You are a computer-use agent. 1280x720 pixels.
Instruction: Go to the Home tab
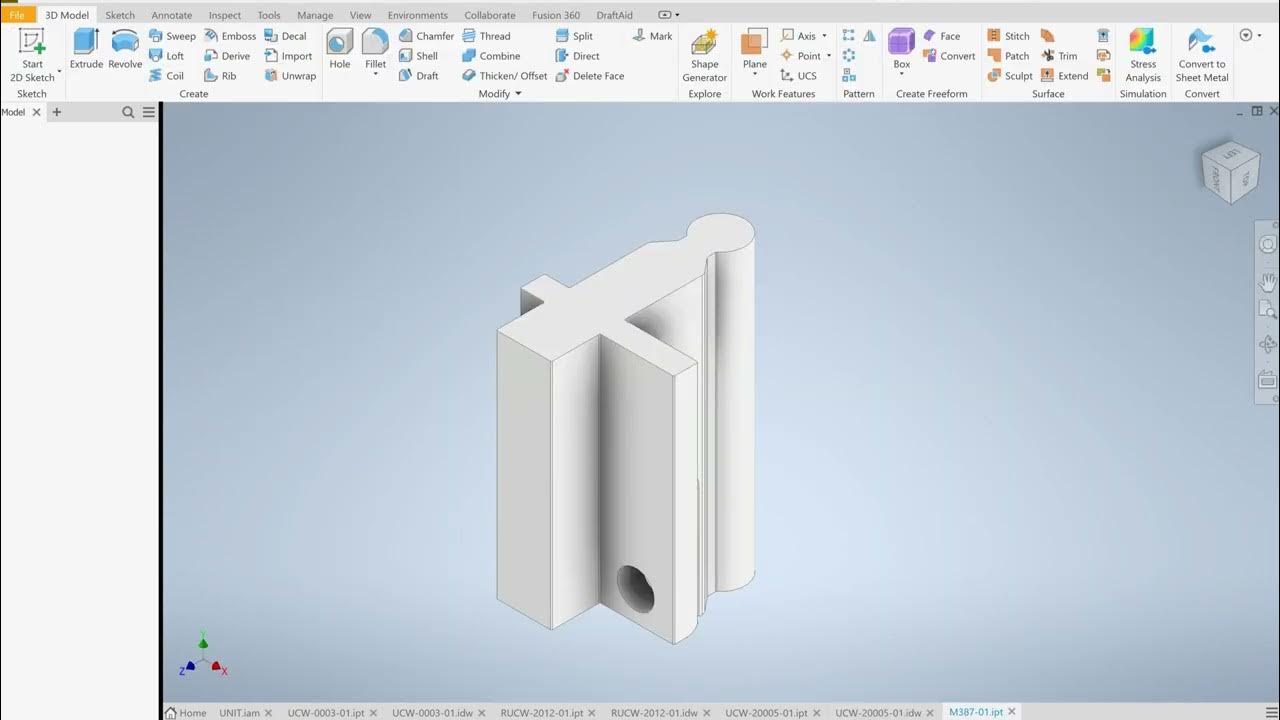tap(186, 713)
